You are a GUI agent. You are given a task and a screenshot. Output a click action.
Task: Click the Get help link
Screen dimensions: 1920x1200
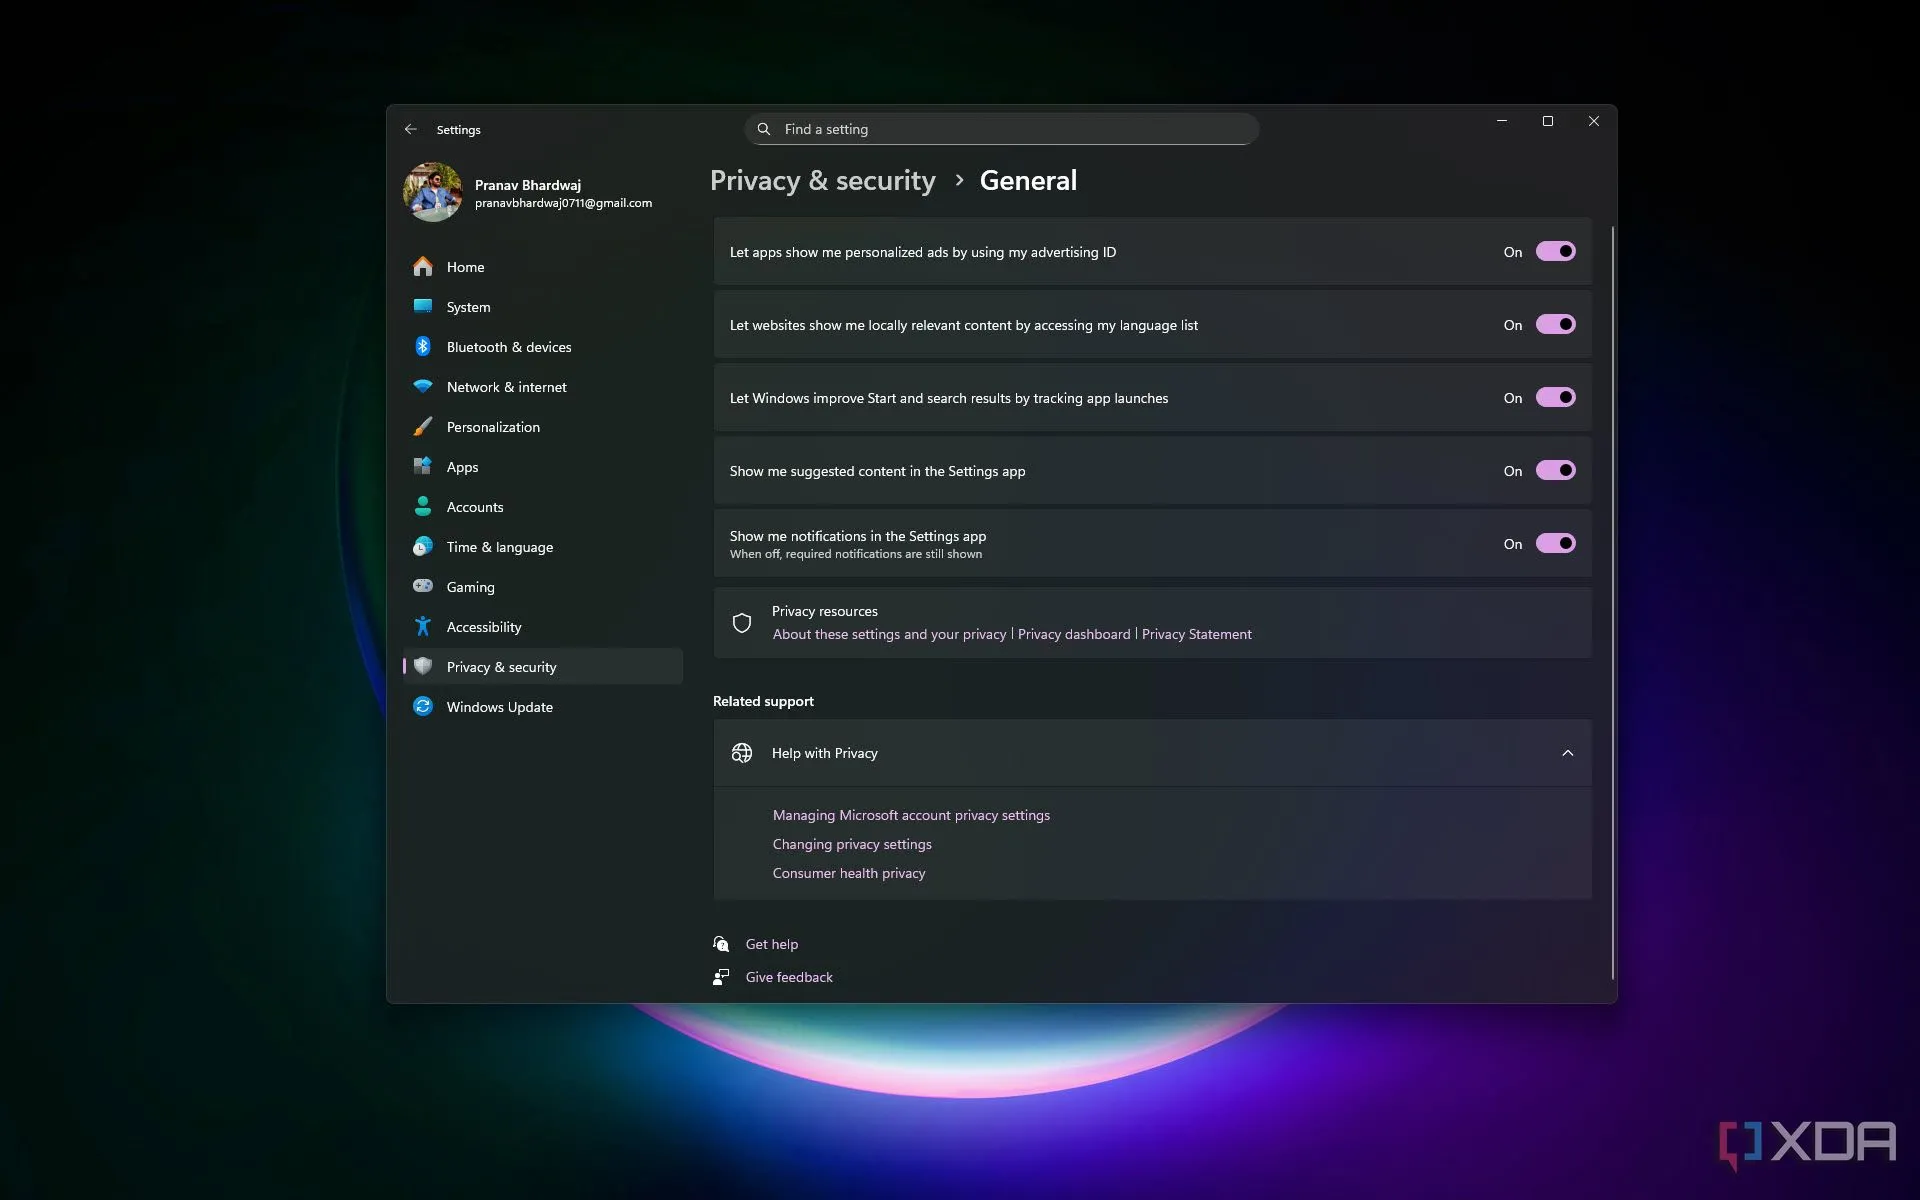pos(771,944)
